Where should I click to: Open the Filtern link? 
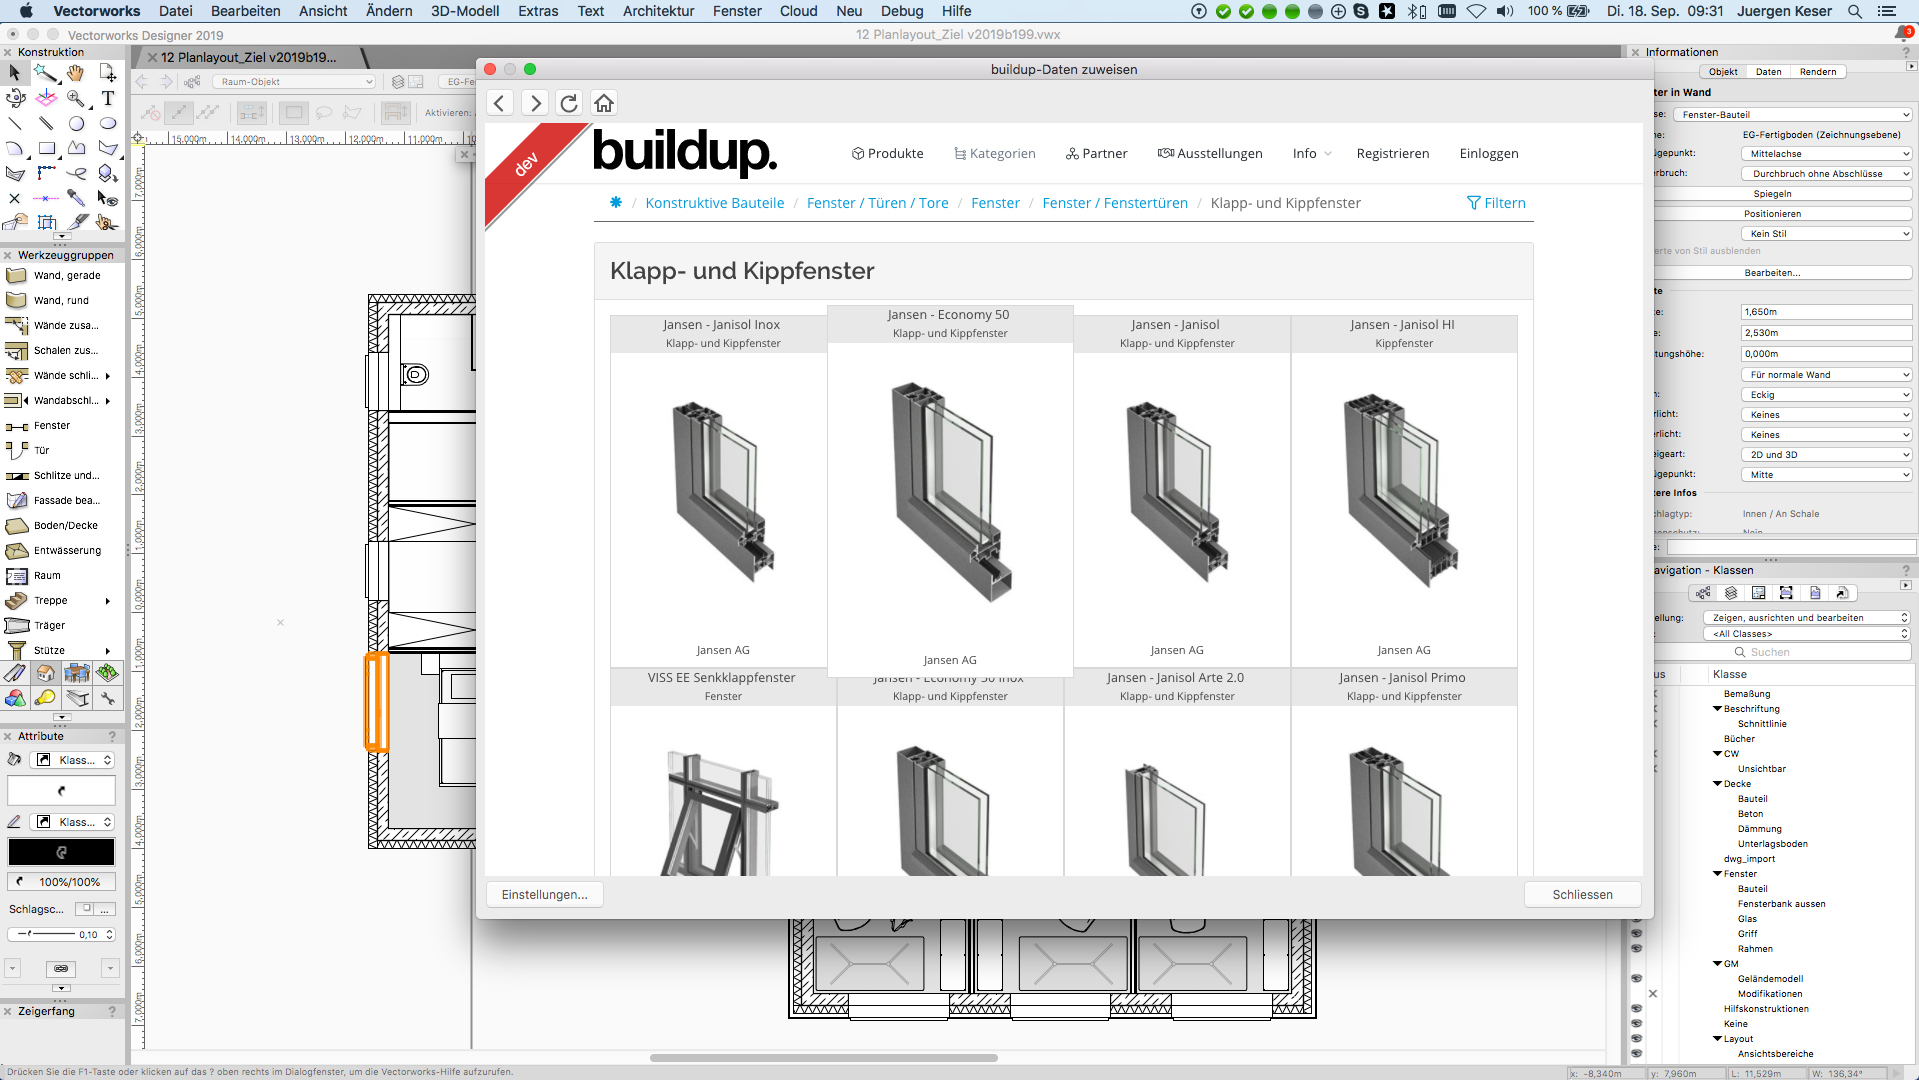(1496, 203)
